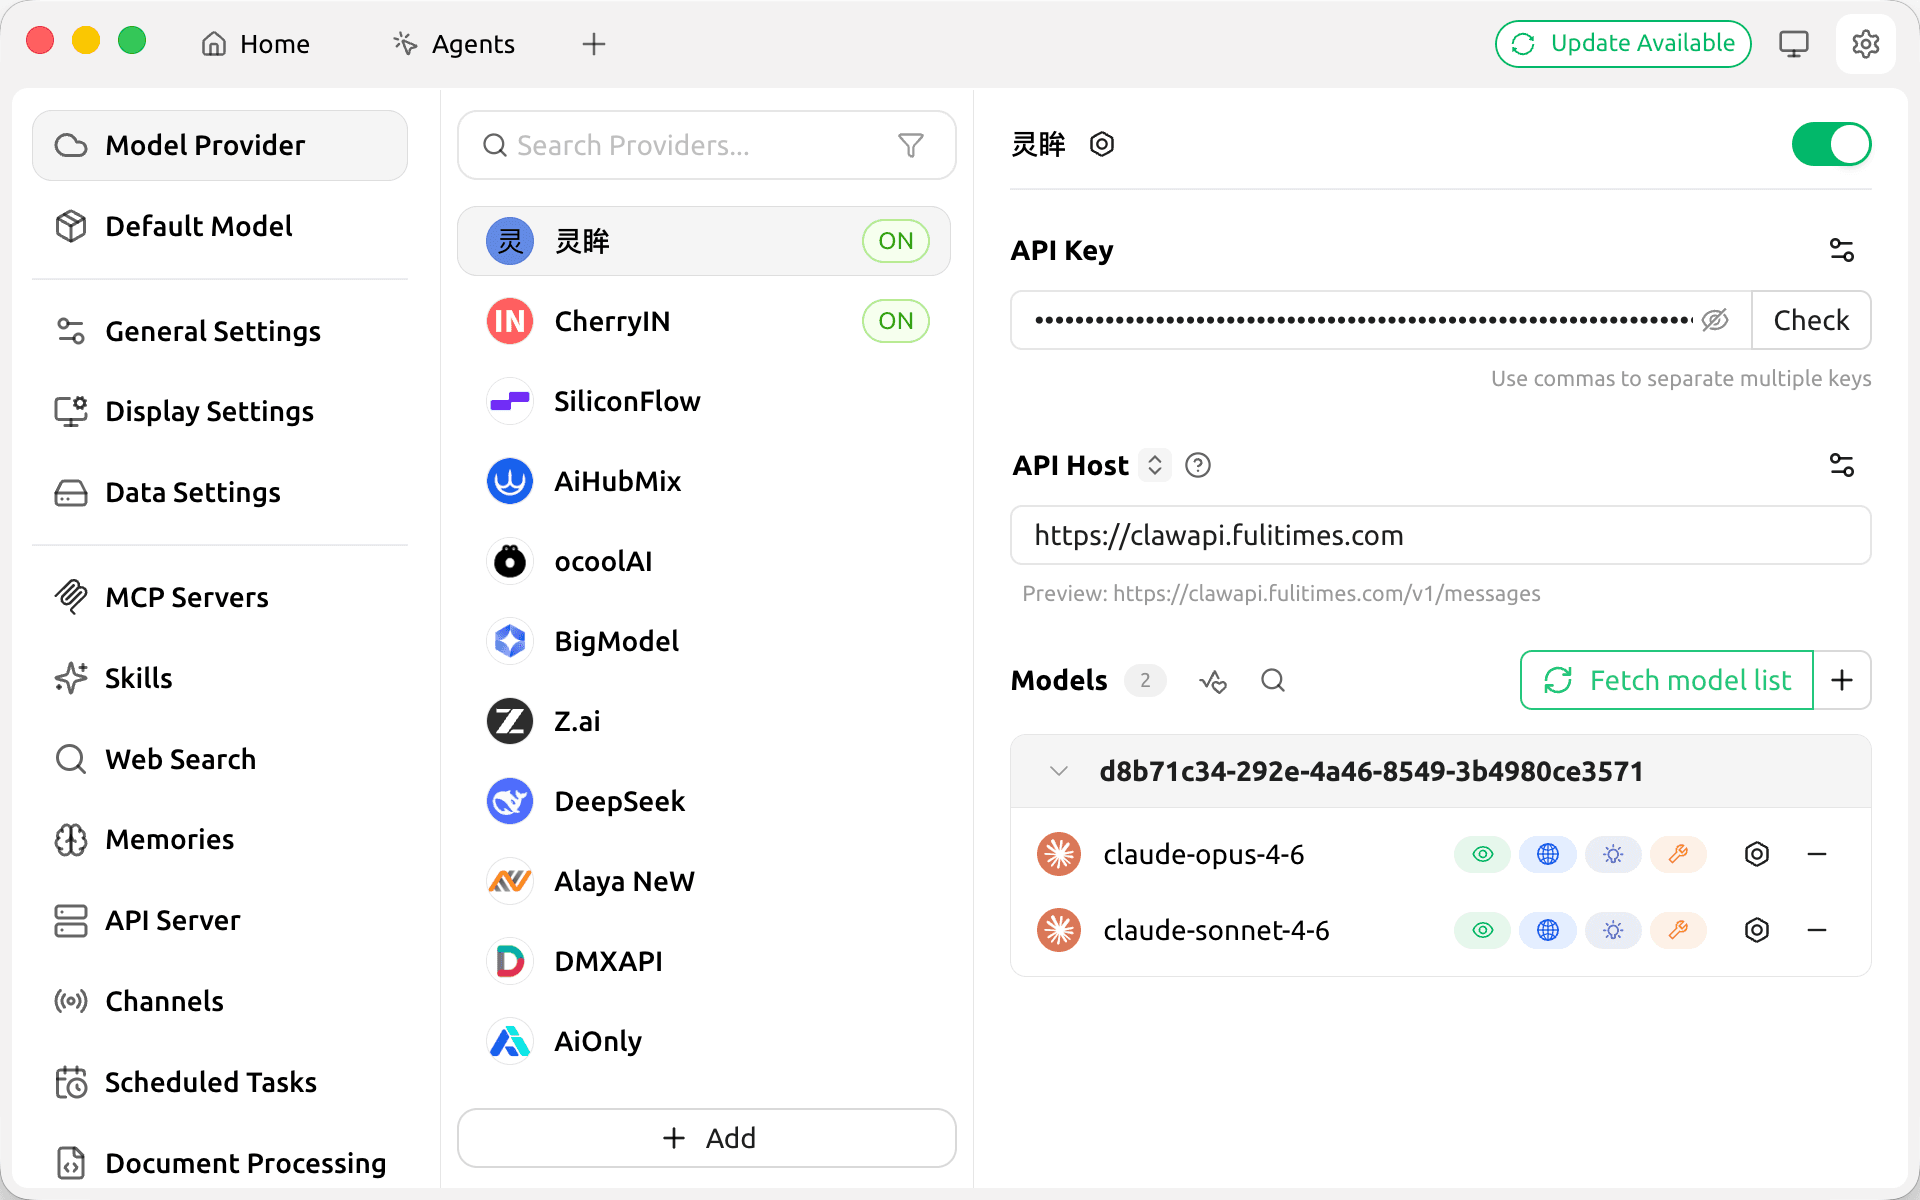Click the web search globe badge for claude-sonnet-4-6
This screenshot has height=1200, width=1920.
(x=1548, y=930)
